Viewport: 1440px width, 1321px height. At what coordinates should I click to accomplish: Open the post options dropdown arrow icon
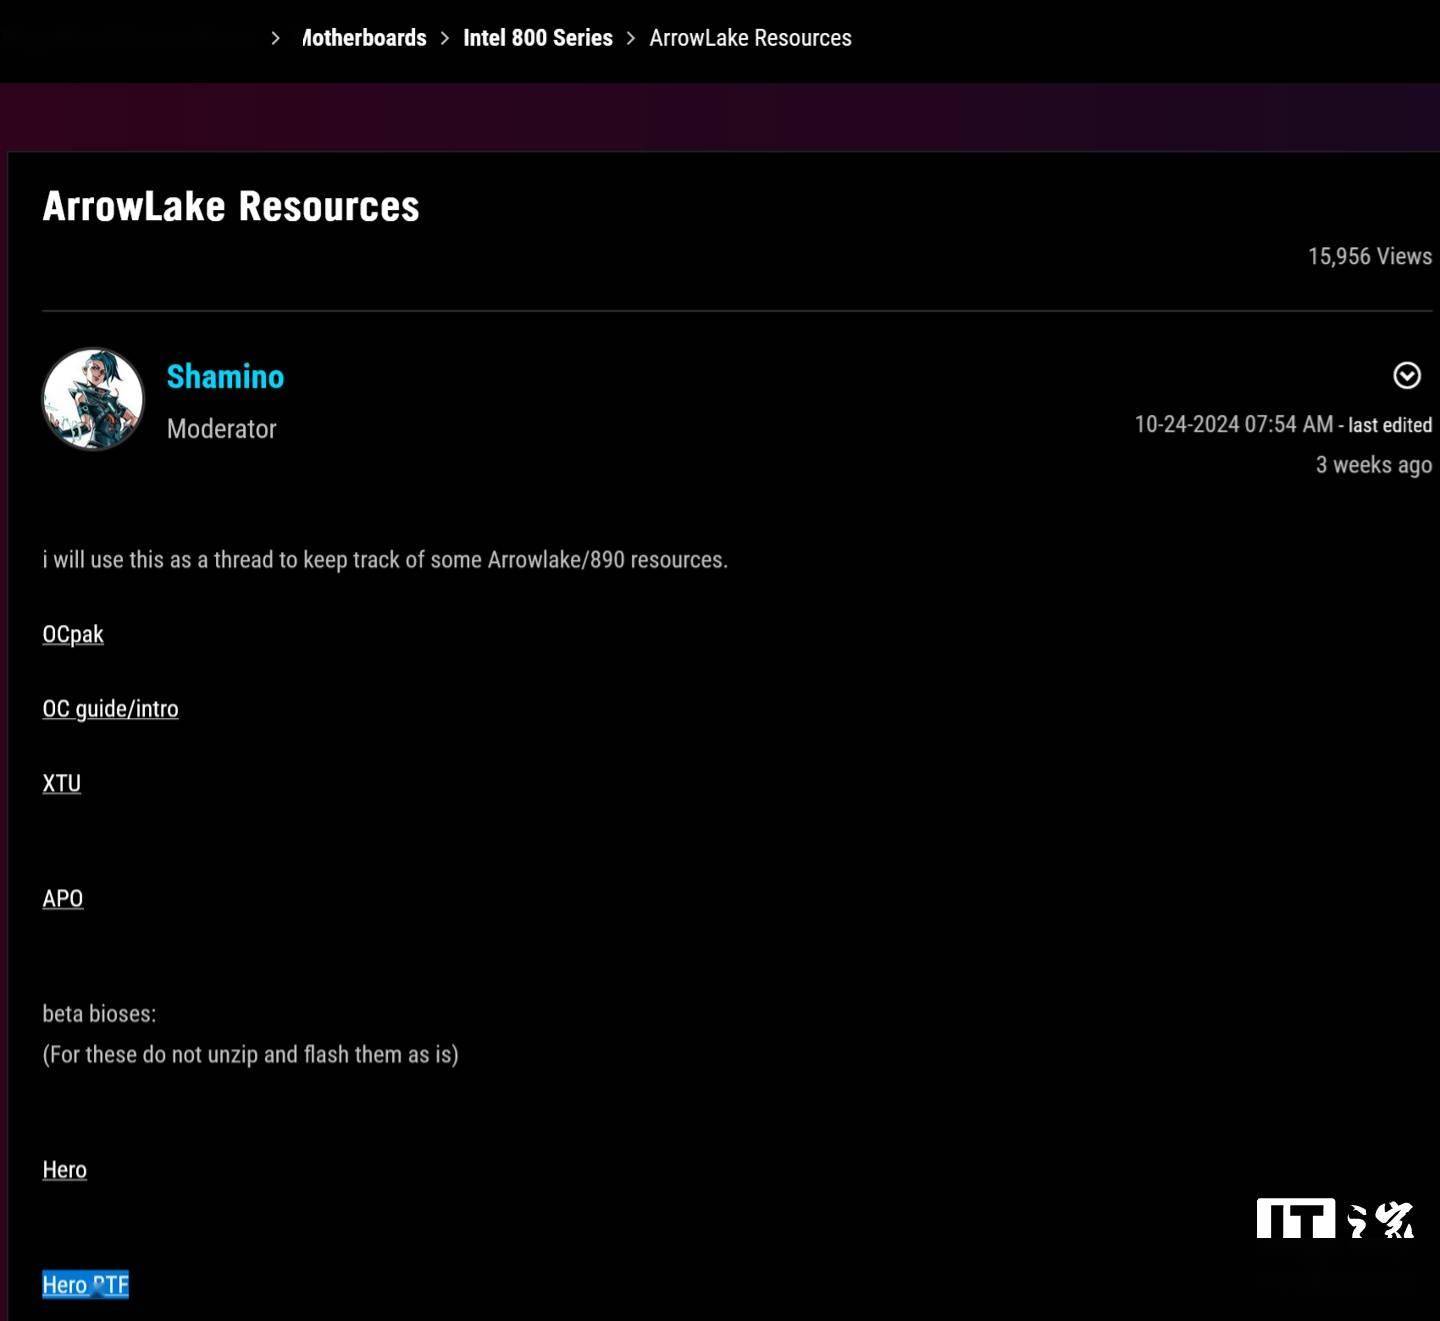[x=1407, y=375]
